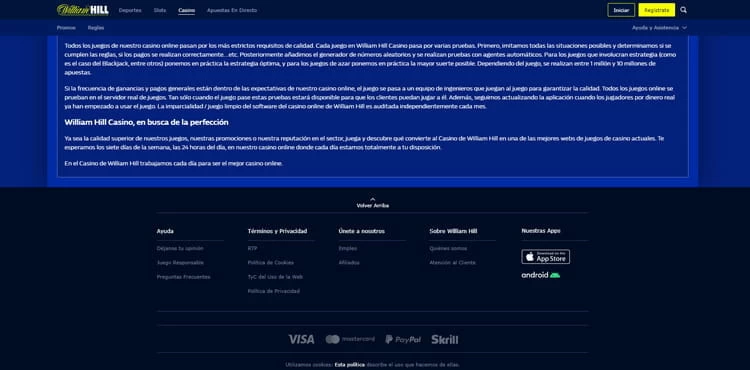Screen dimensions: 750x370
Task: Go to the Promos tab
Action: click(66, 28)
